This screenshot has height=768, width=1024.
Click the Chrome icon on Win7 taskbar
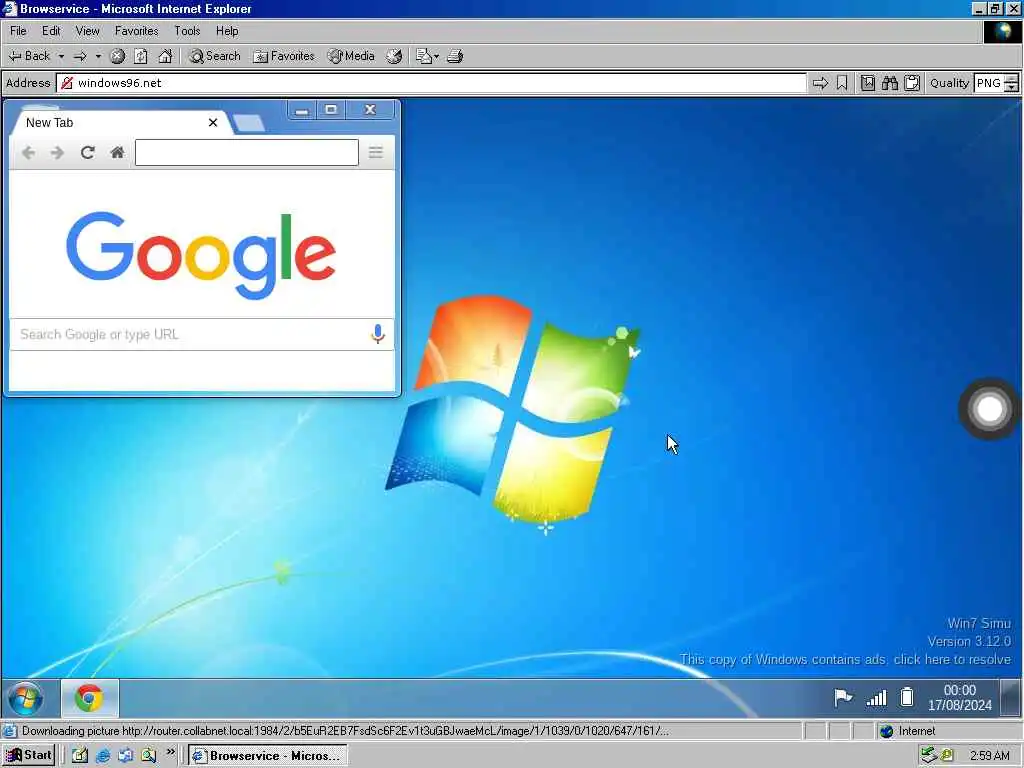coord(89,698)
